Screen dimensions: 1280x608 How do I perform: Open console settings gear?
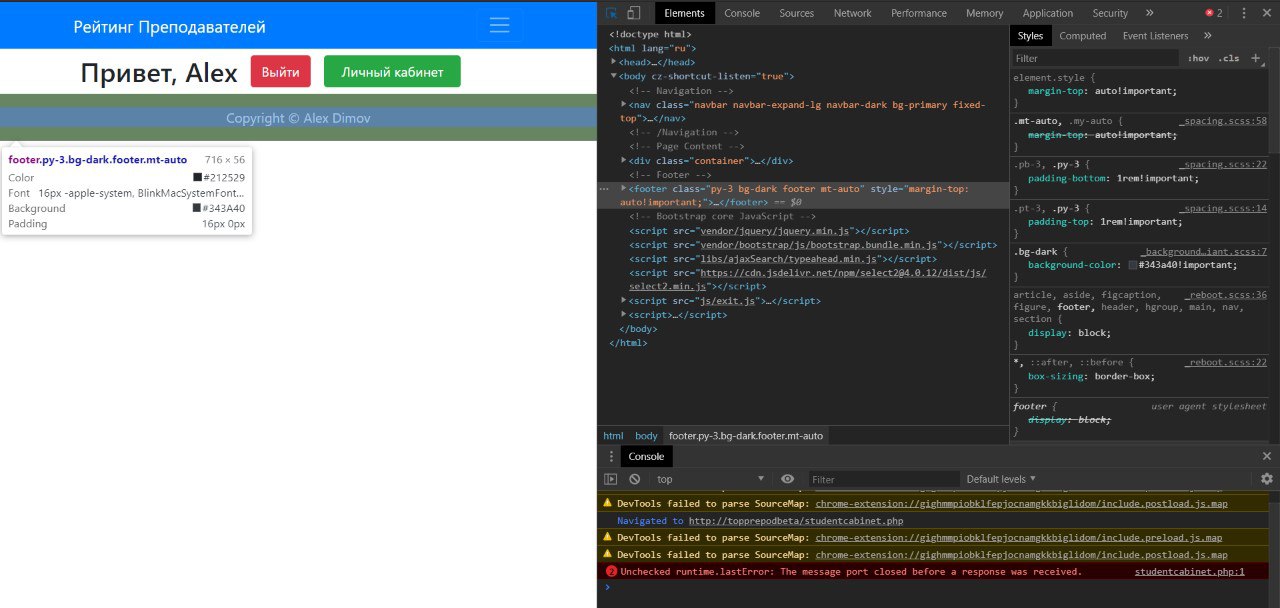click(x=1267, y=479)
